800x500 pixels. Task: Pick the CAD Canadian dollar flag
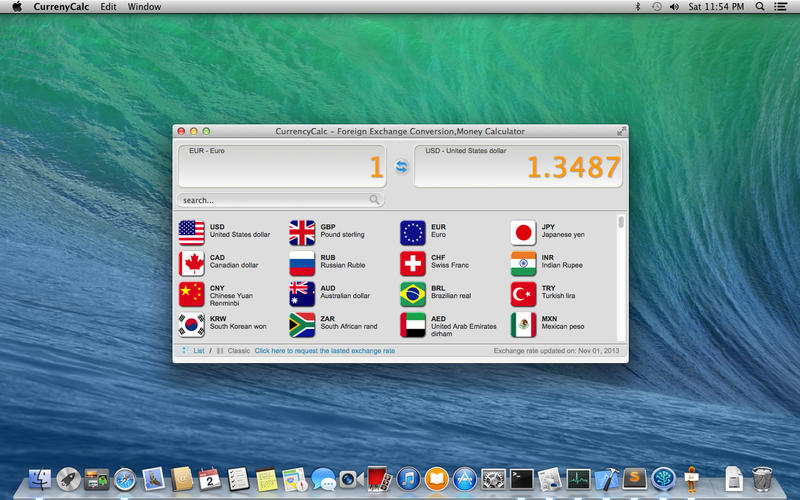(191, 263)
